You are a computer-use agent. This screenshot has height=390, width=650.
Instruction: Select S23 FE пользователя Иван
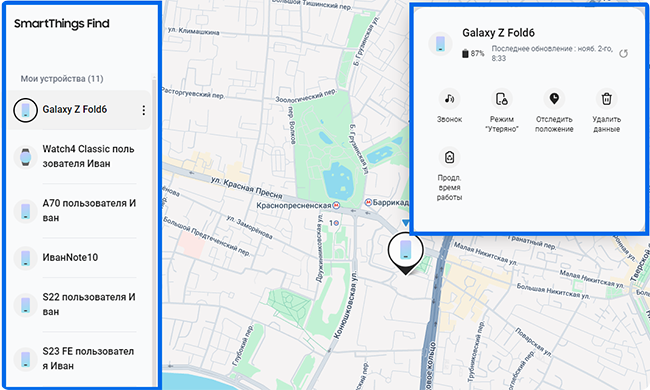tap(79, 359)
